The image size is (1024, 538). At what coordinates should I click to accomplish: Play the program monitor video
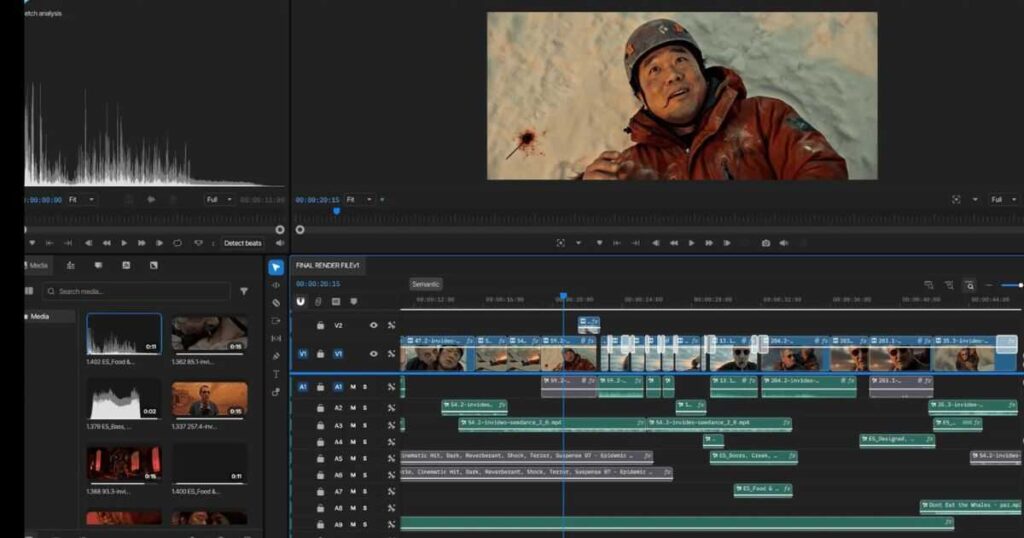691,243
